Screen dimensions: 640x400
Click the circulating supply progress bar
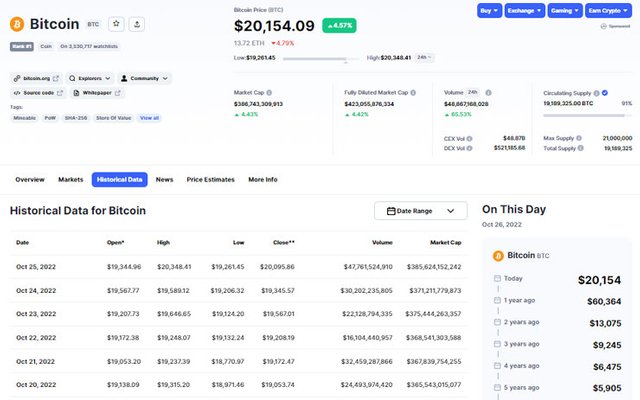pyautogui.click(x=587, y=116)
